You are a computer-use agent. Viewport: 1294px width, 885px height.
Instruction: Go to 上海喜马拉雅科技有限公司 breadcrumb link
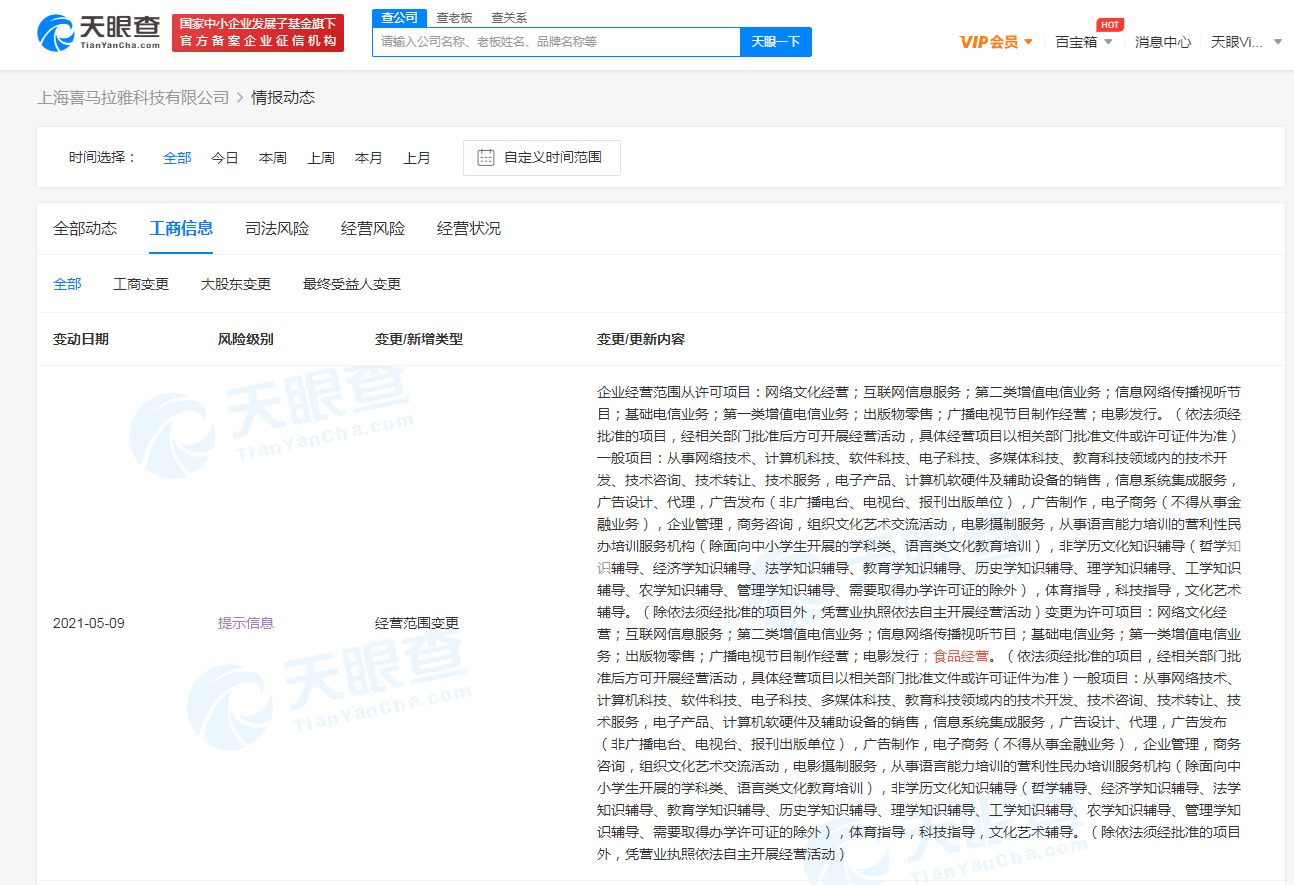(x=133, y=97)
